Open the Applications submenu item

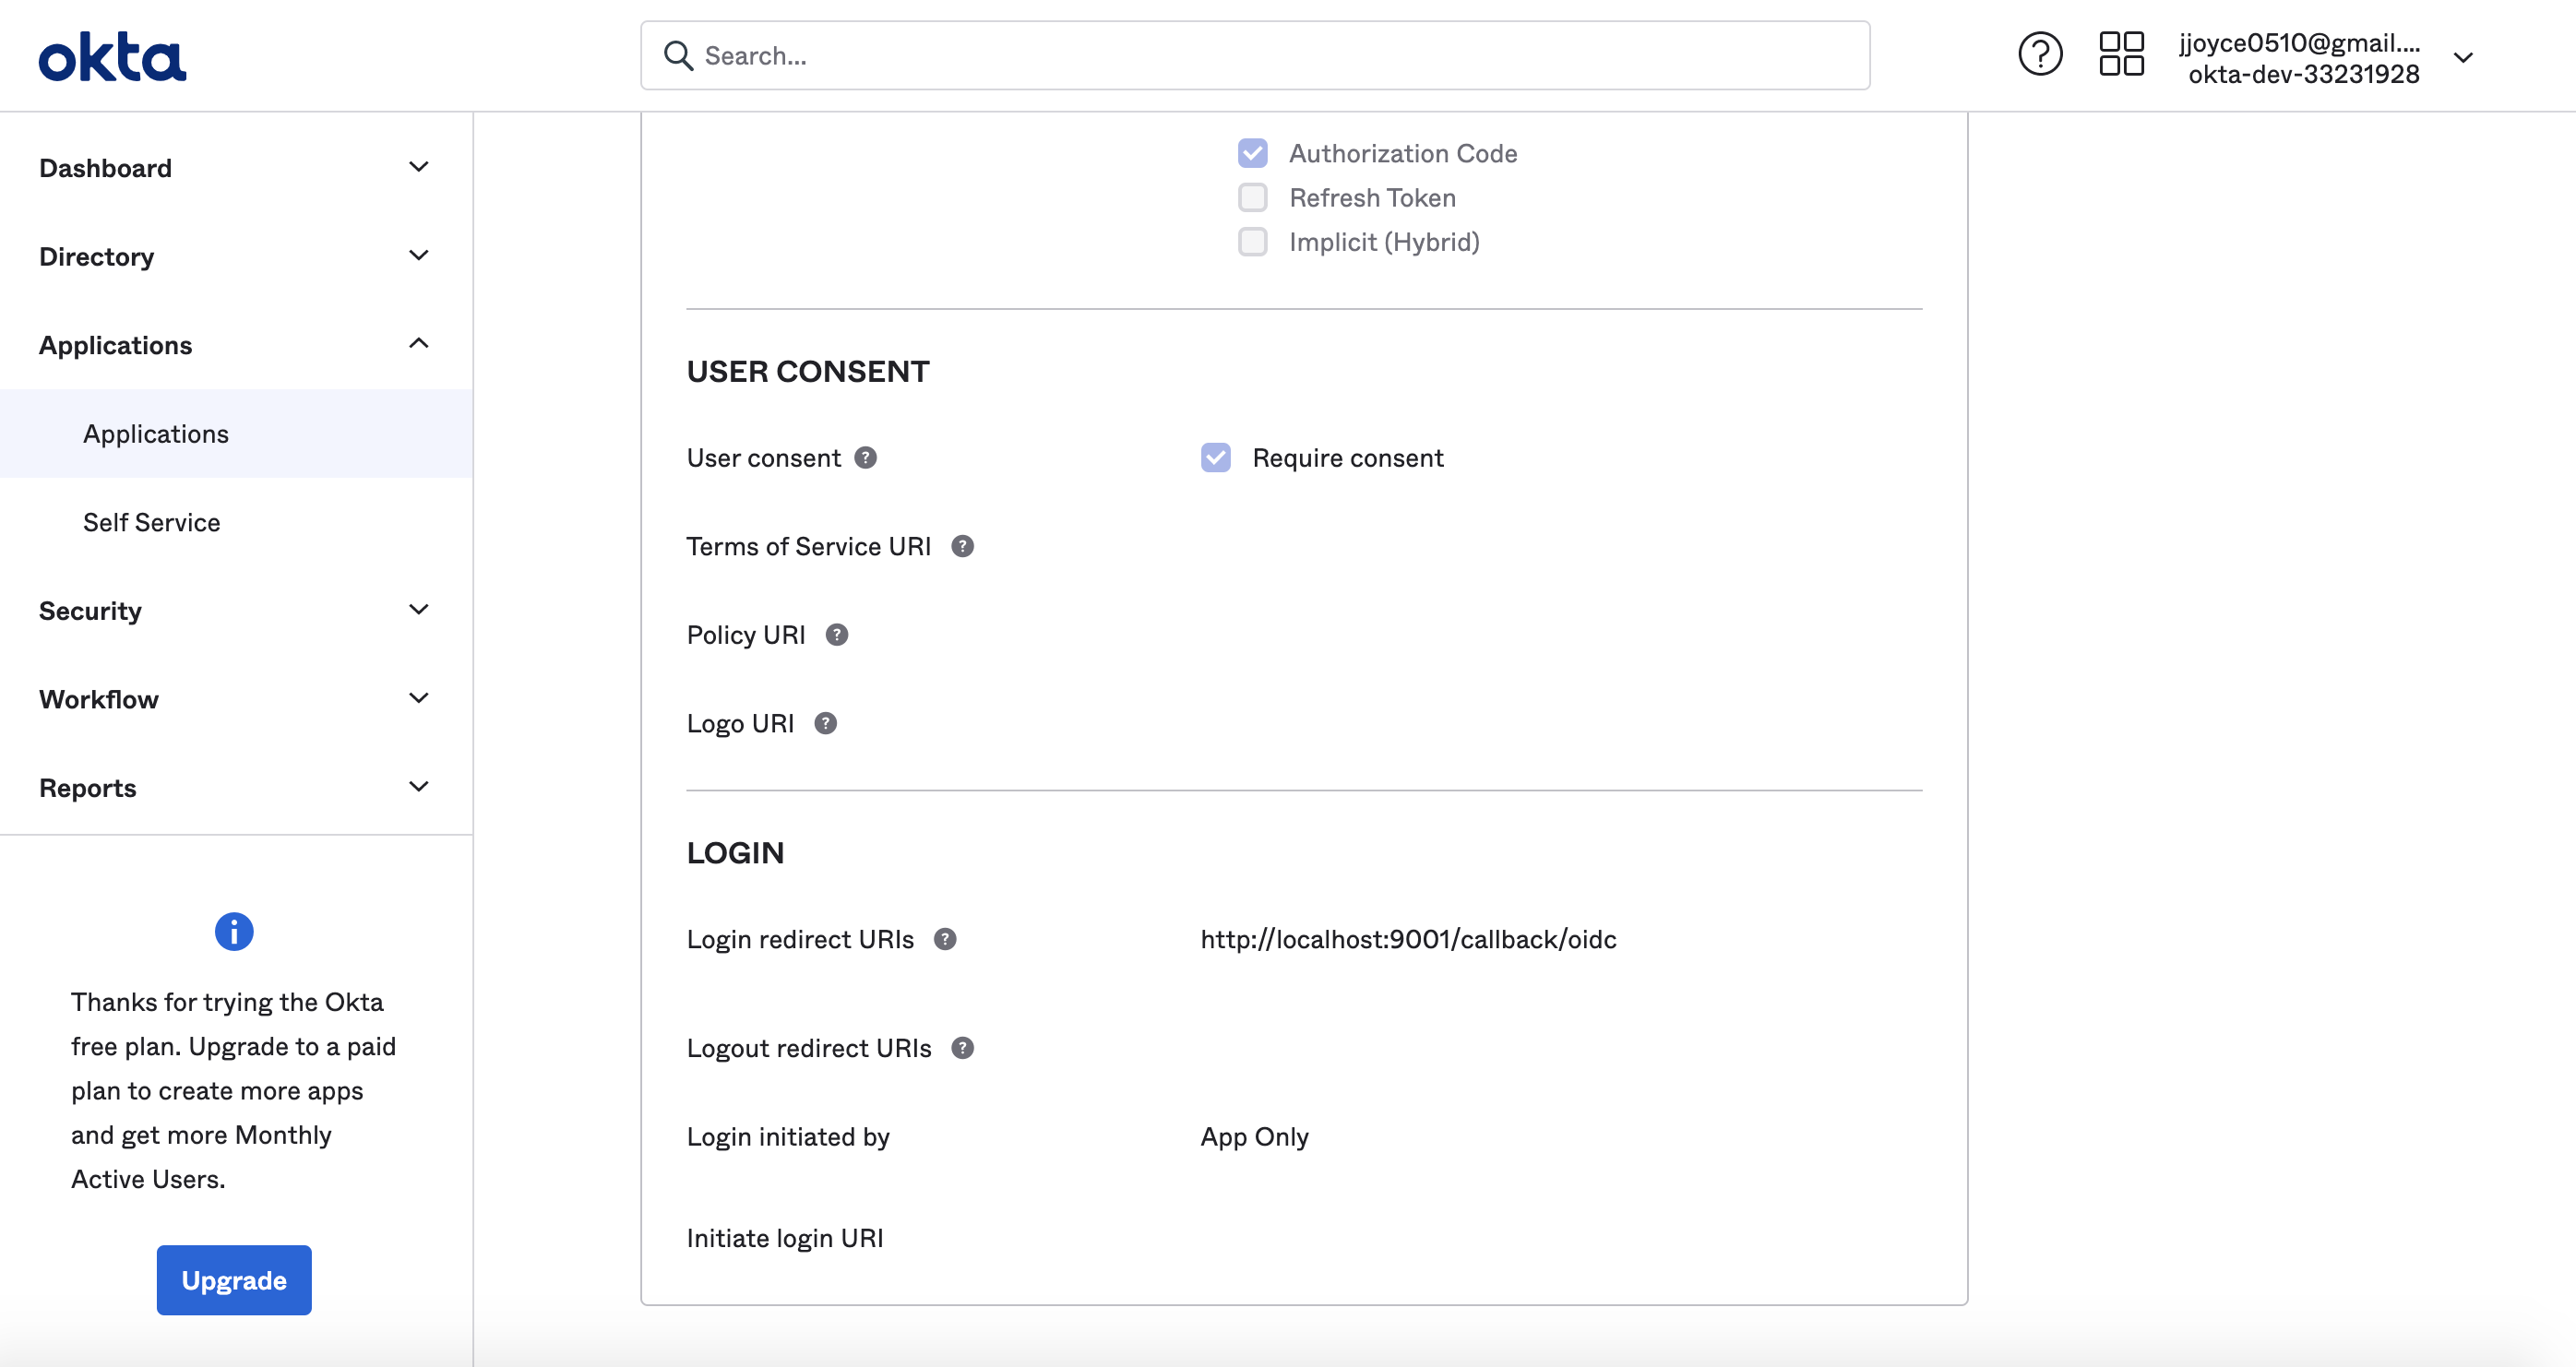155,433
